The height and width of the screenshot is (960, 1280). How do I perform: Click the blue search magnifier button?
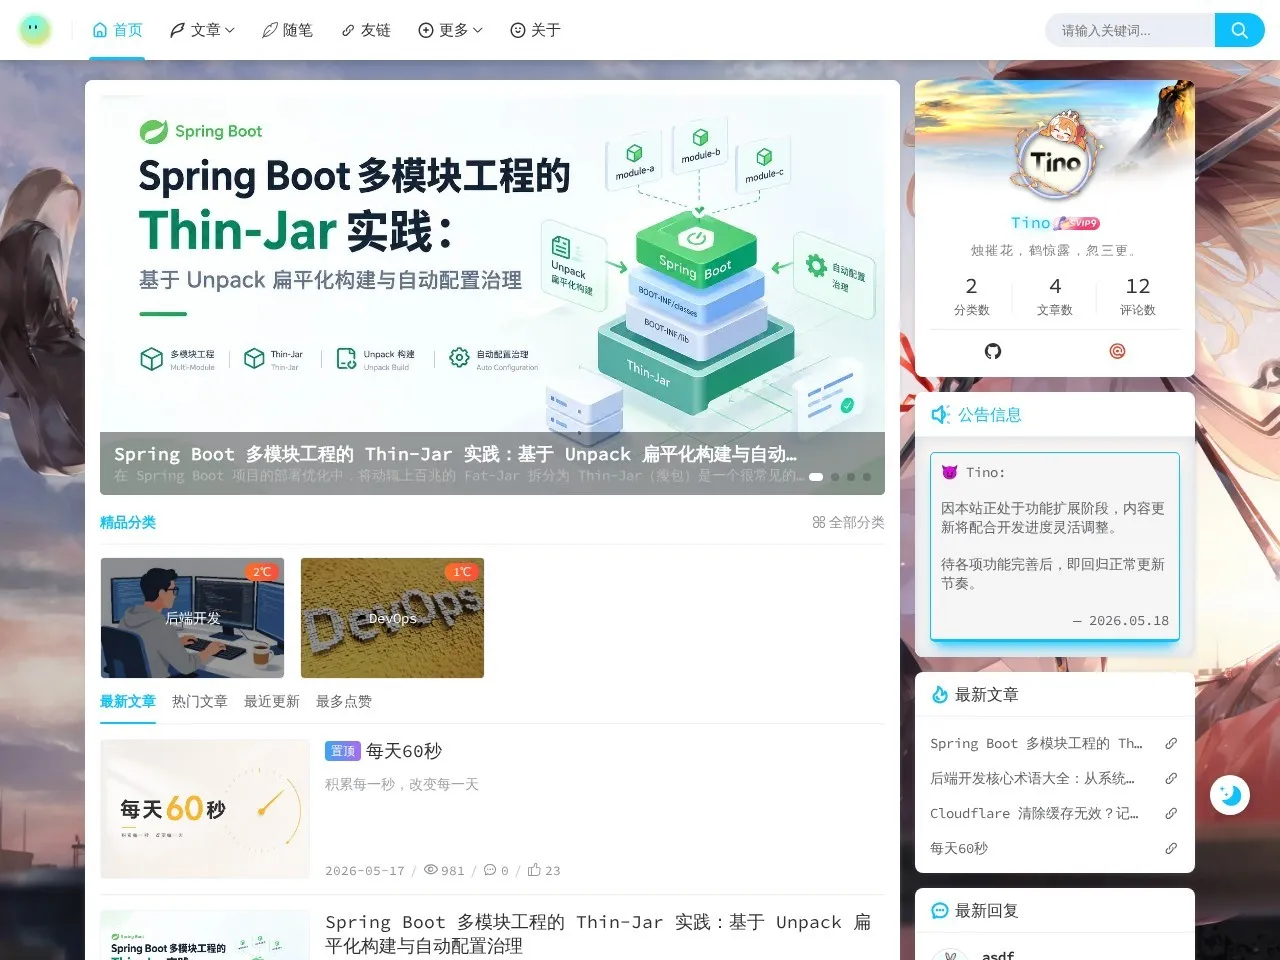click(x=1240, y=30)
